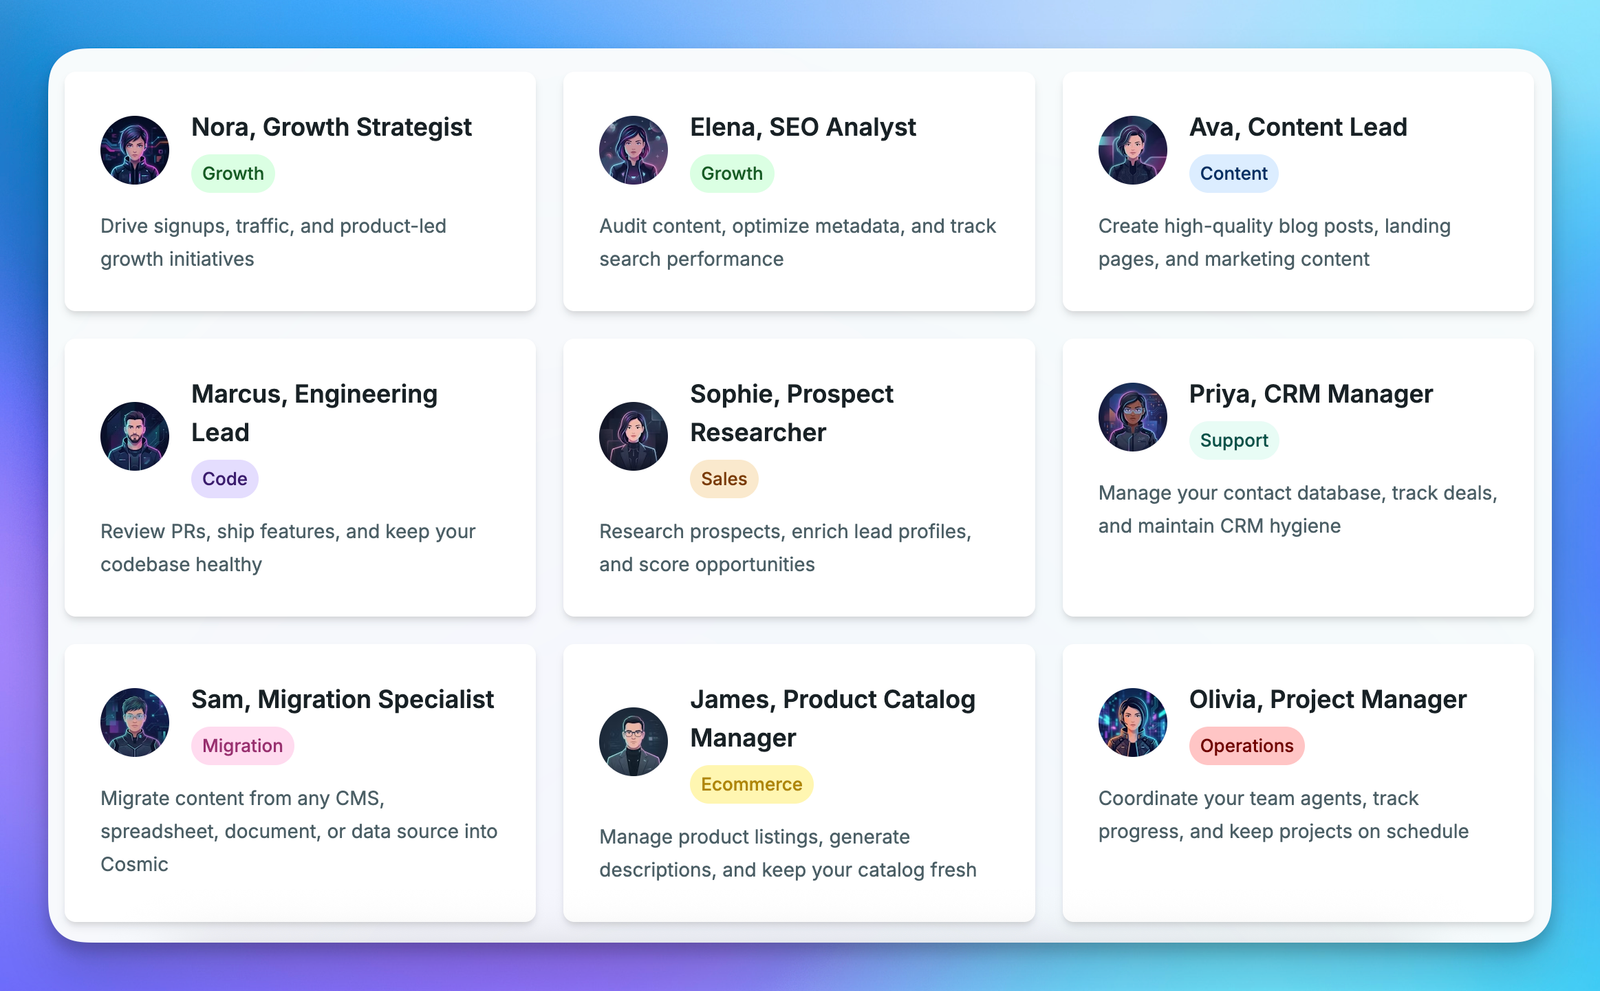This screenshot has height=991, width=1600.
Task: Select the Content tag on Ava's card
Action: point(1233,173)
